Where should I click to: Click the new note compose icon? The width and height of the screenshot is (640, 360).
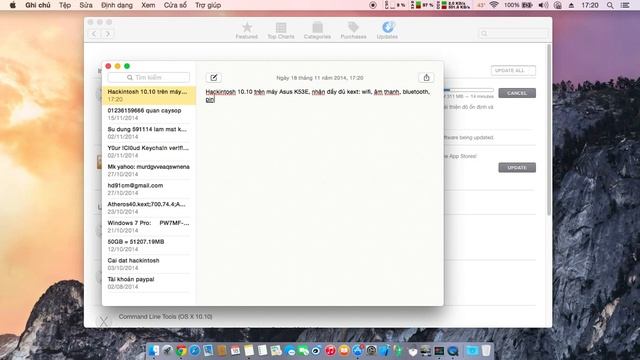coord(213,78)
